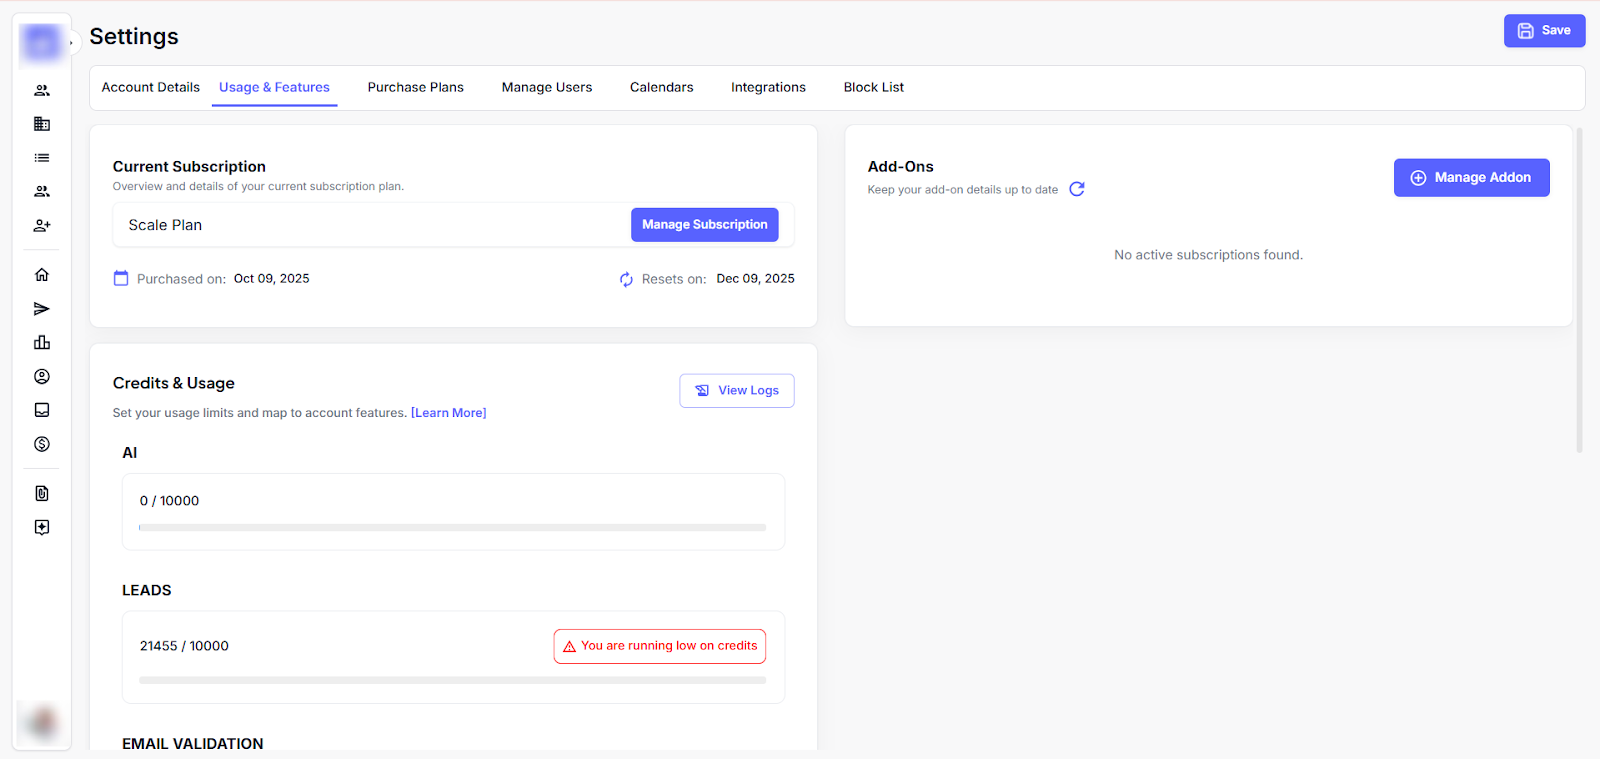The width and height of the screenshot is (1600, 759).
Task: Click the refresh icon beside add-on details
Action: click(1077, 189)
